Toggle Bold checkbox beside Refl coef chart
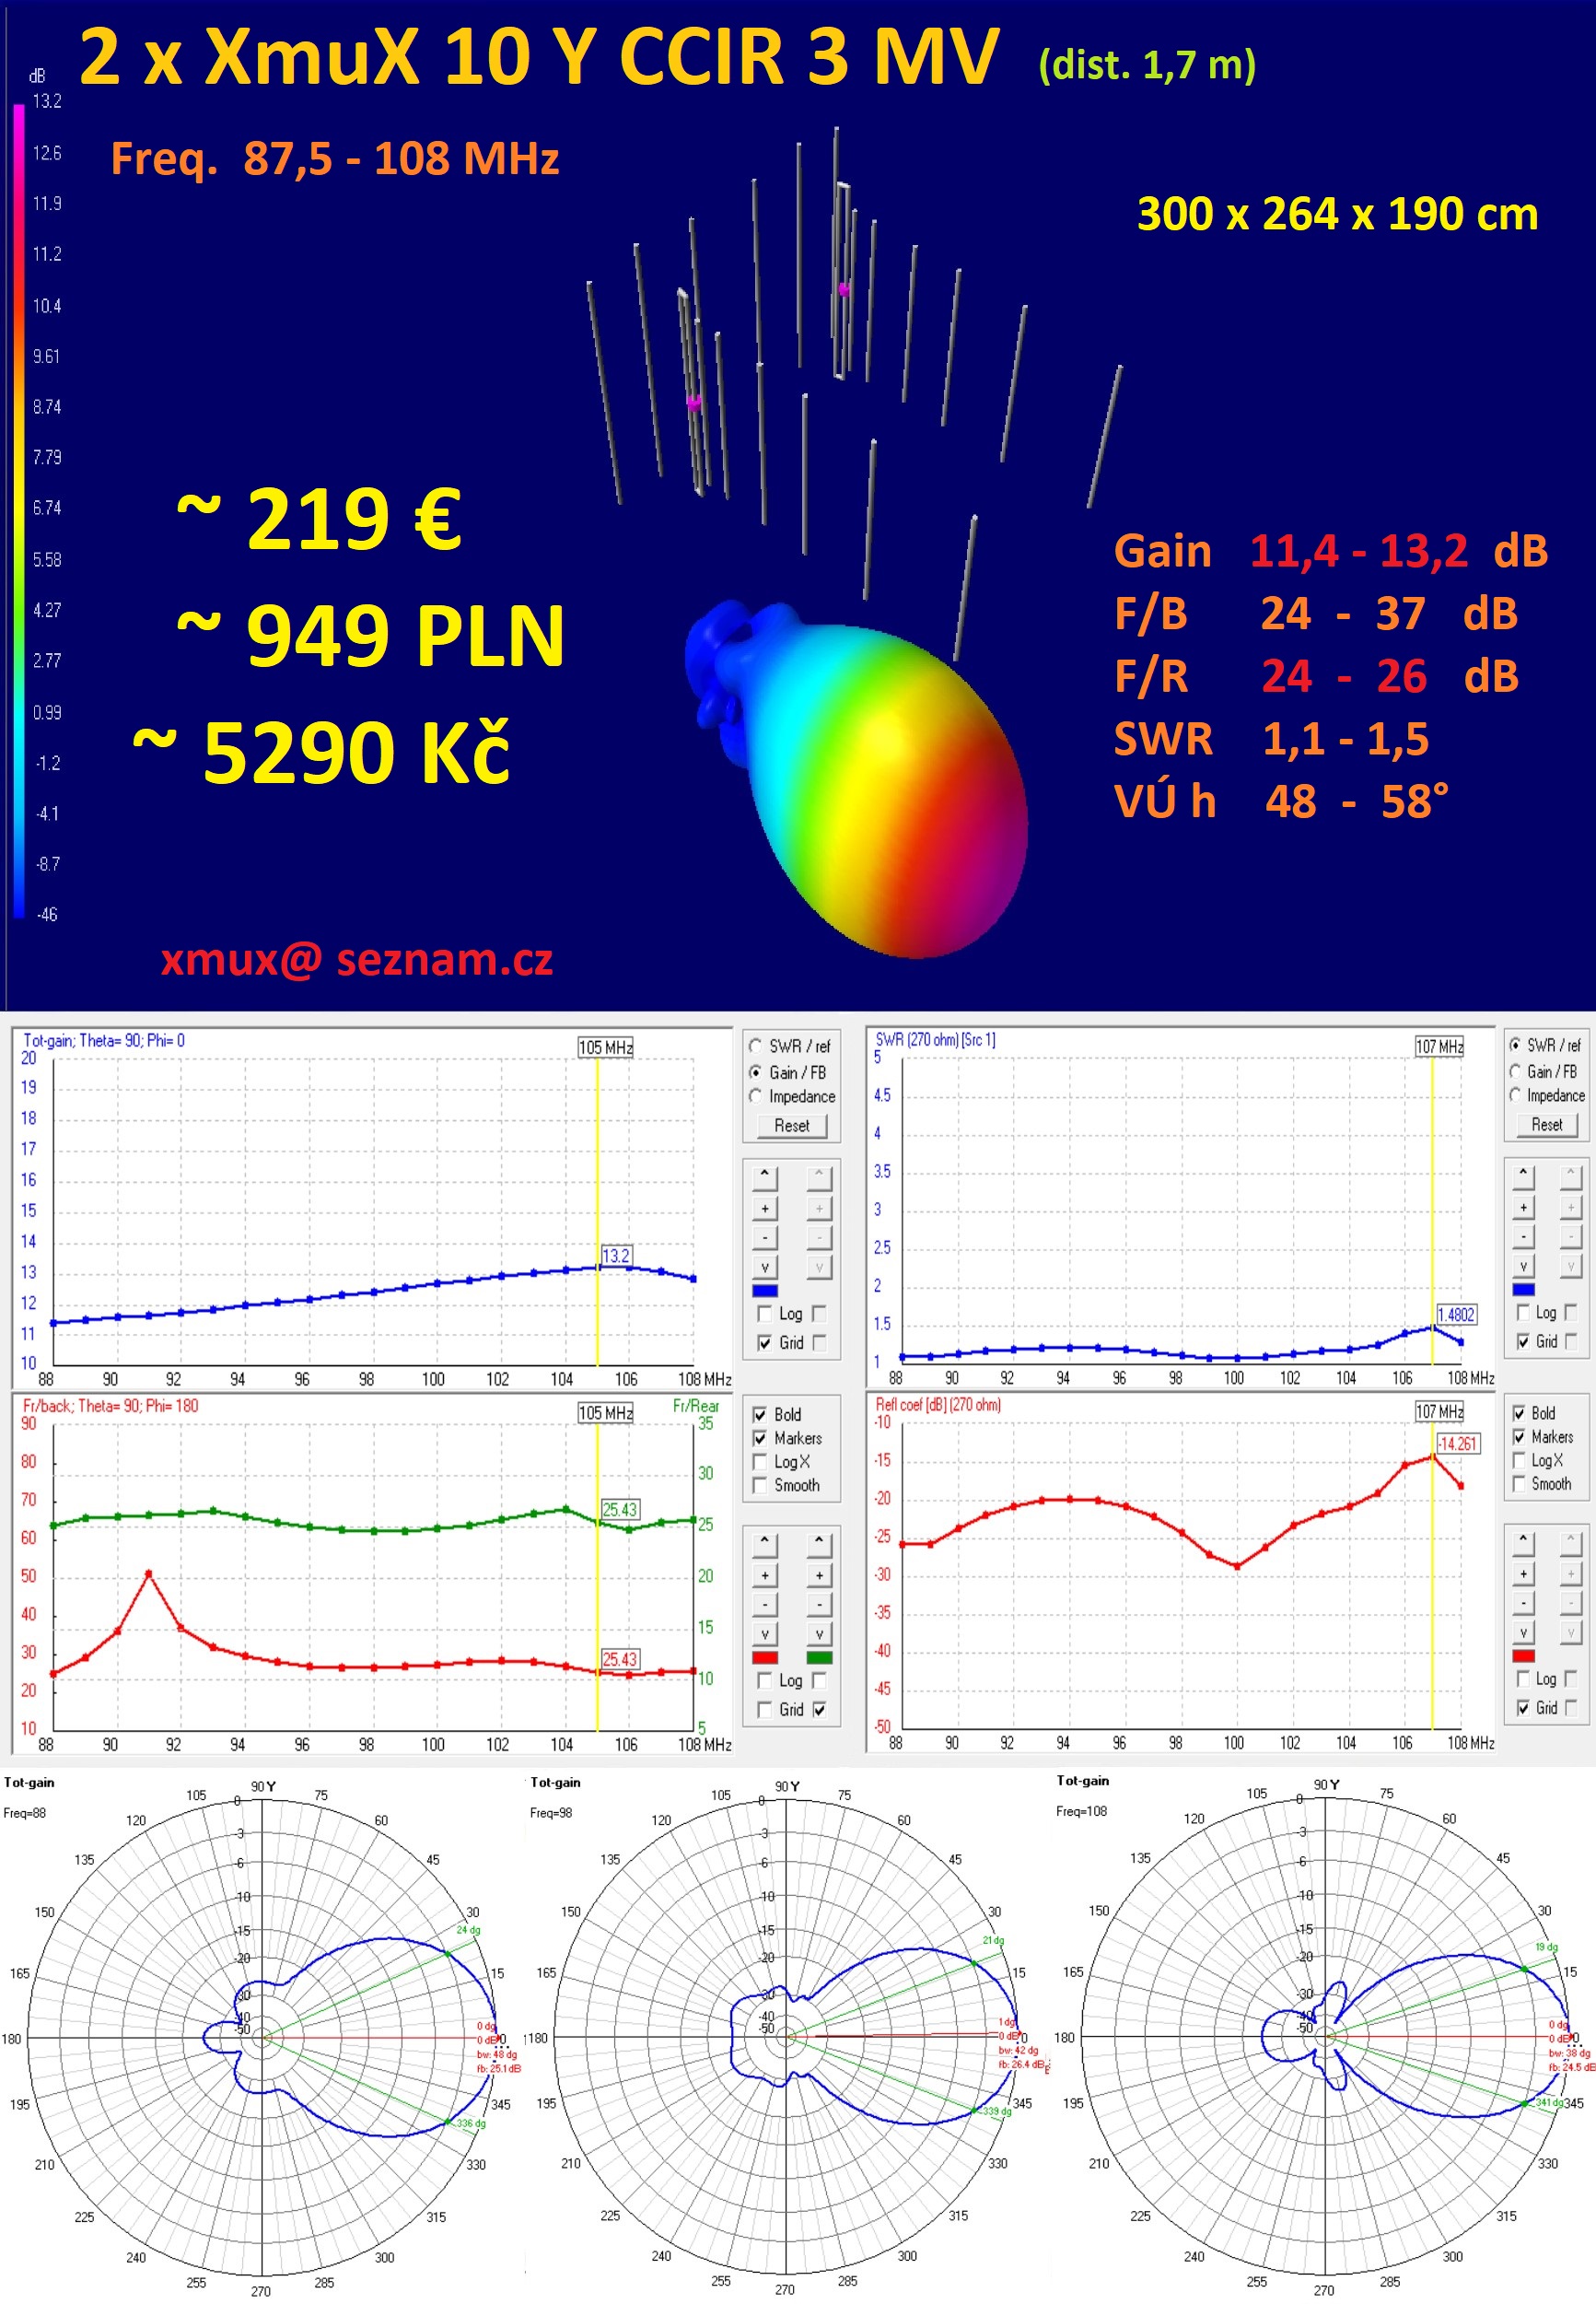Image resolution: width=1596 pixels, height=2304 pixels. click(1519, 1413)
